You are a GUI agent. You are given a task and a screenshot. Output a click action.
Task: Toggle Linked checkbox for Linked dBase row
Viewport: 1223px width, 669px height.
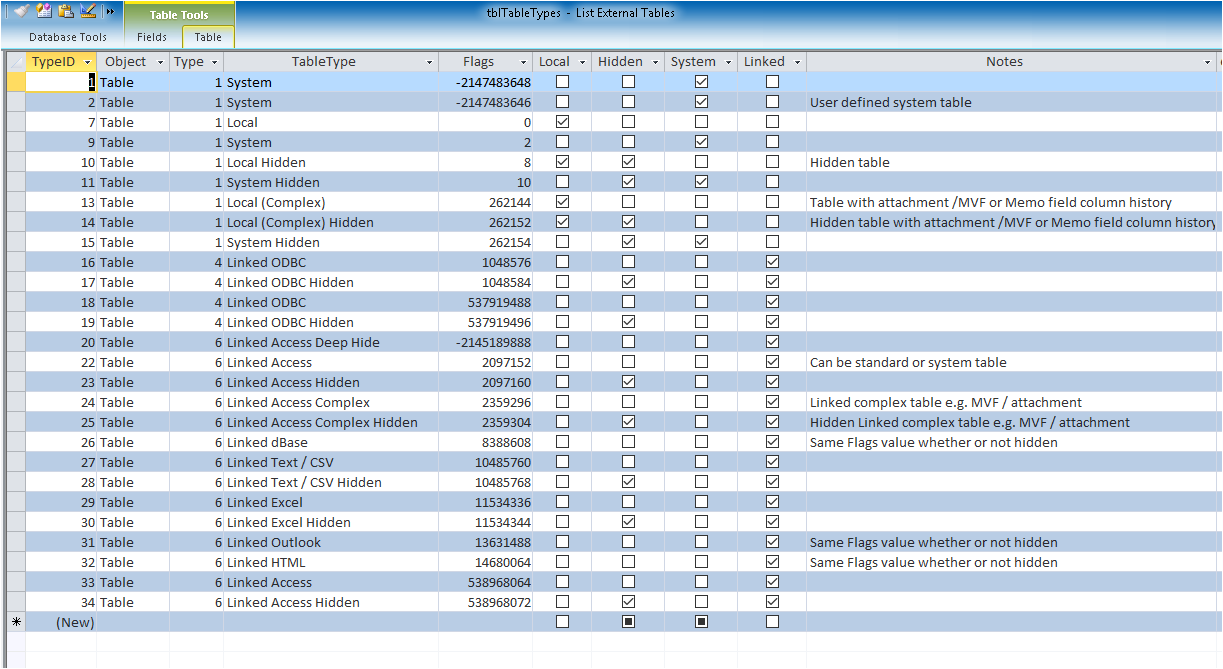coord(772,442)
